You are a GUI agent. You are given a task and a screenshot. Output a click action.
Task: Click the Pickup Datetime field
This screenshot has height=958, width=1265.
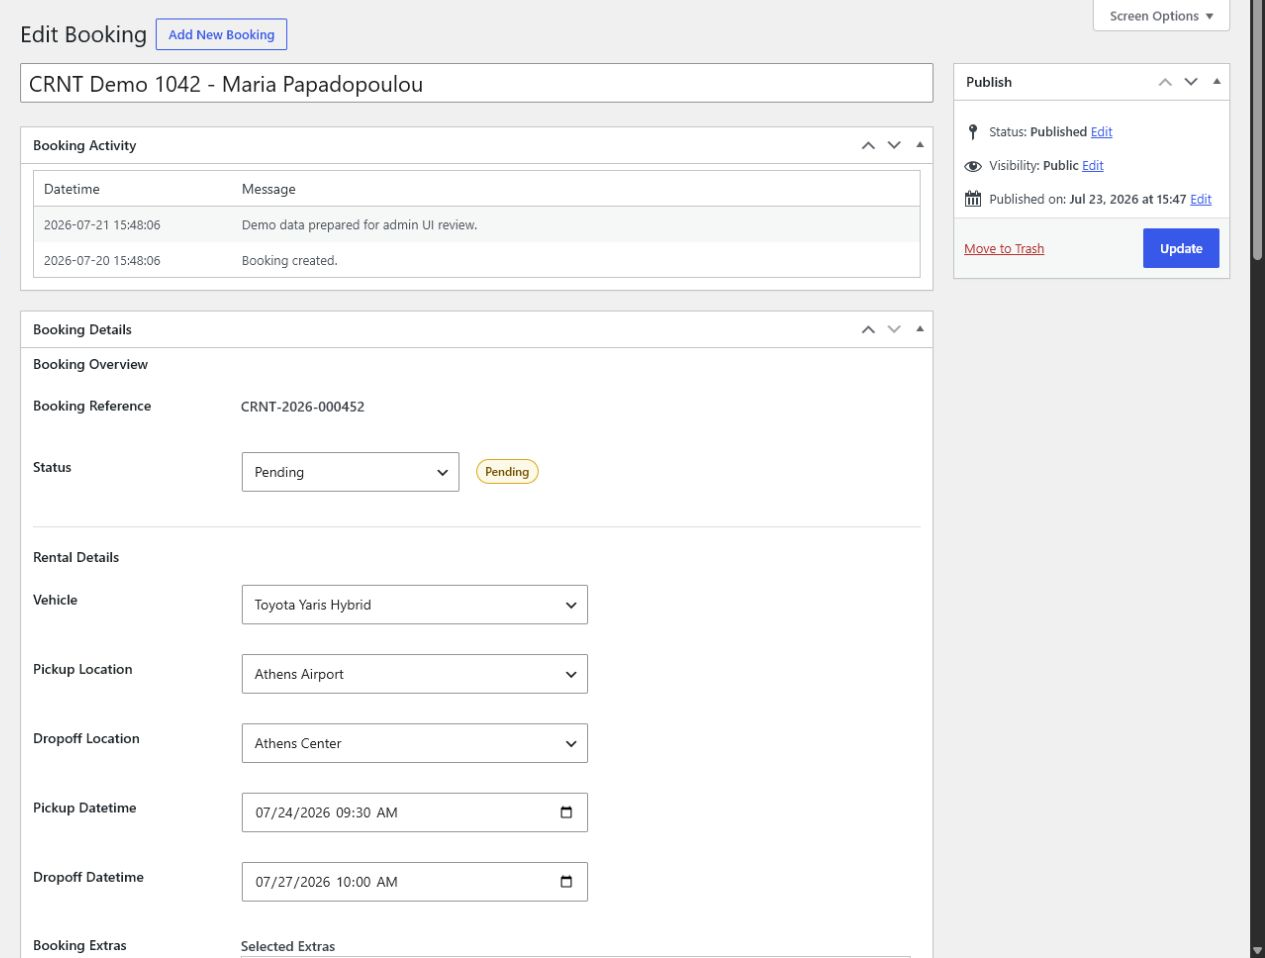coord(414,812)
